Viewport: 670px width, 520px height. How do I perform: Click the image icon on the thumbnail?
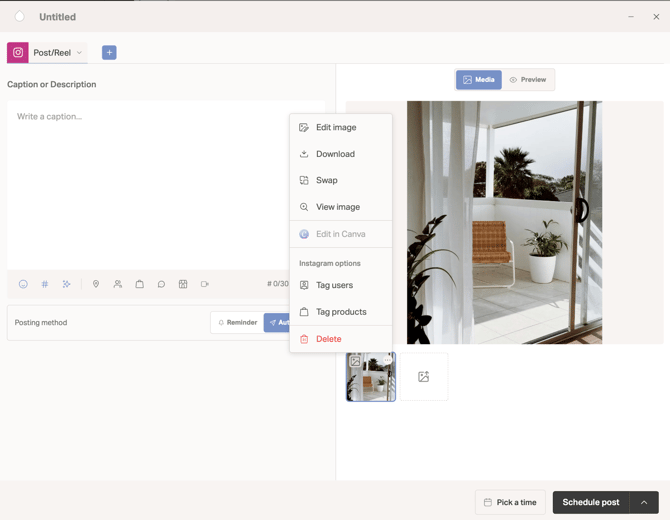click(x=355, y=361)
